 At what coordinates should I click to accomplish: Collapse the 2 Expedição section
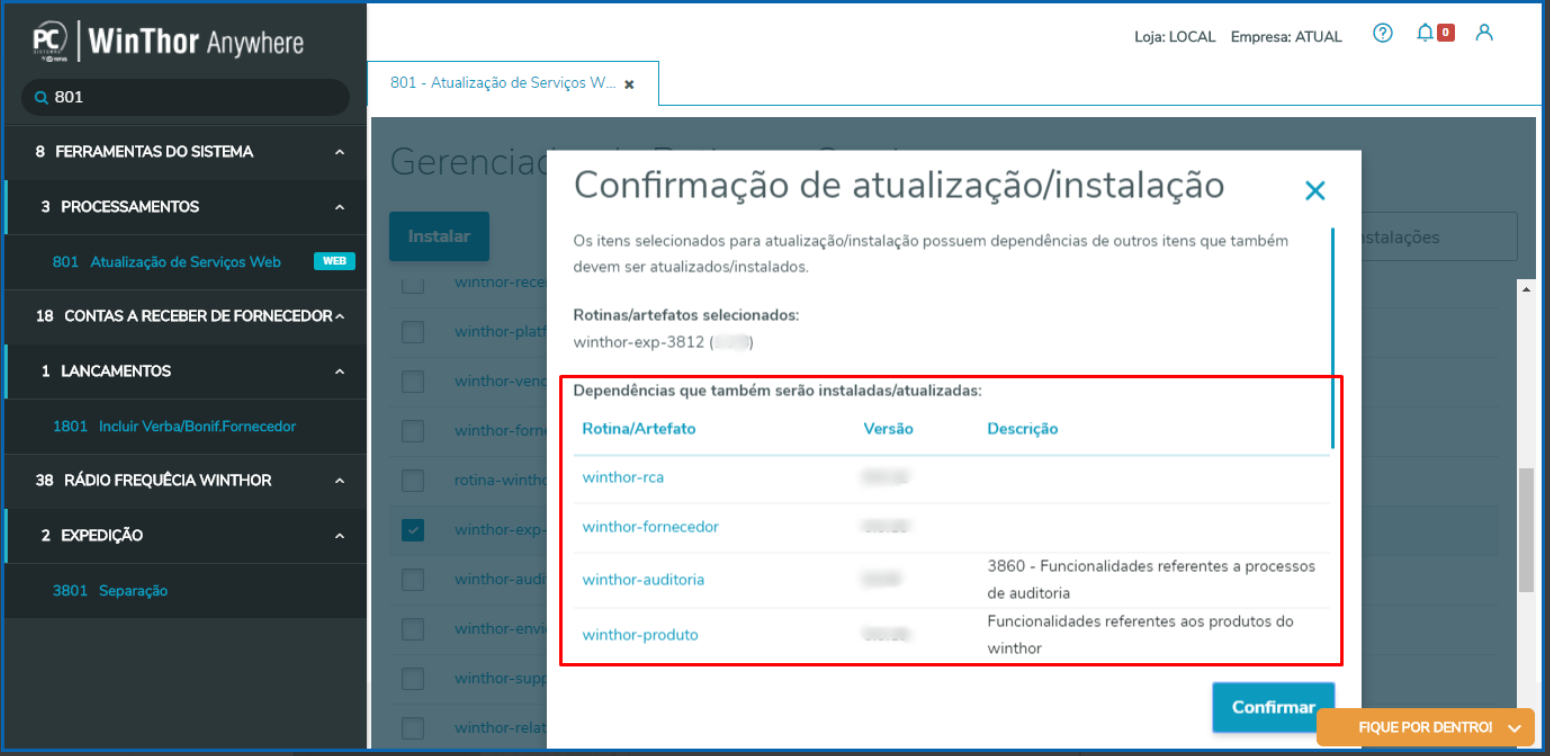[340, 535]
